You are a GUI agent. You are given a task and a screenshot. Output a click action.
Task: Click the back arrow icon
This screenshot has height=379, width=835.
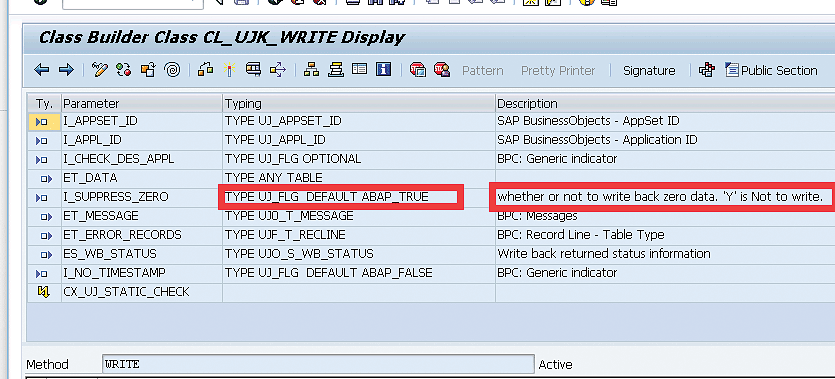pos(42,70)
